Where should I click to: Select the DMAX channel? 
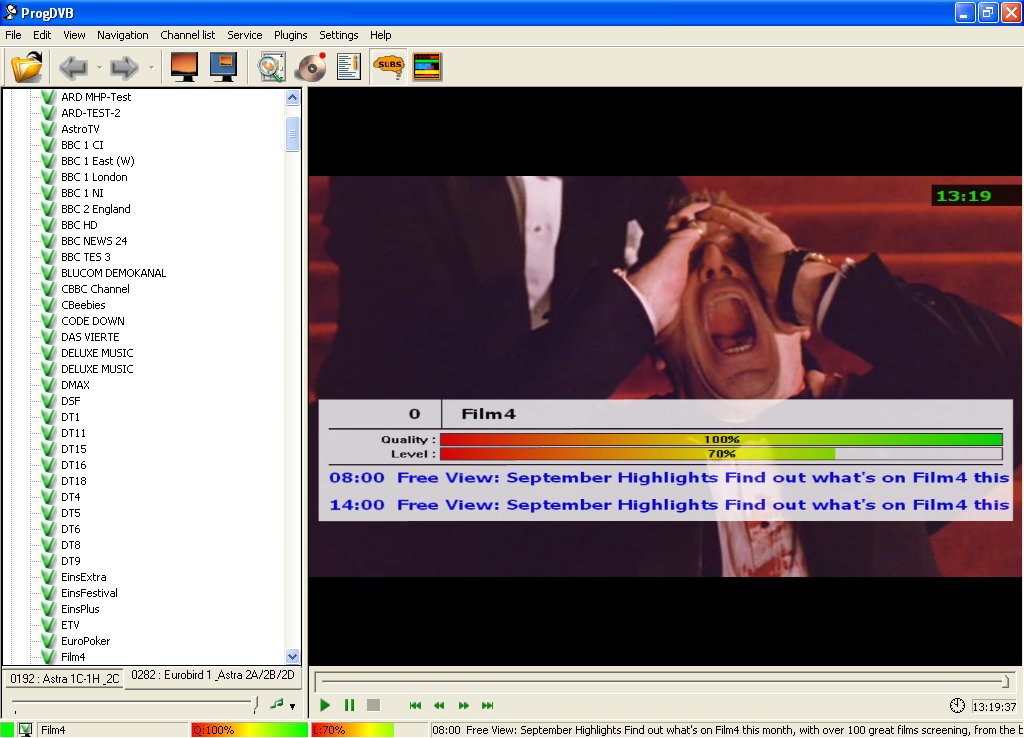(x=75, y=385)
